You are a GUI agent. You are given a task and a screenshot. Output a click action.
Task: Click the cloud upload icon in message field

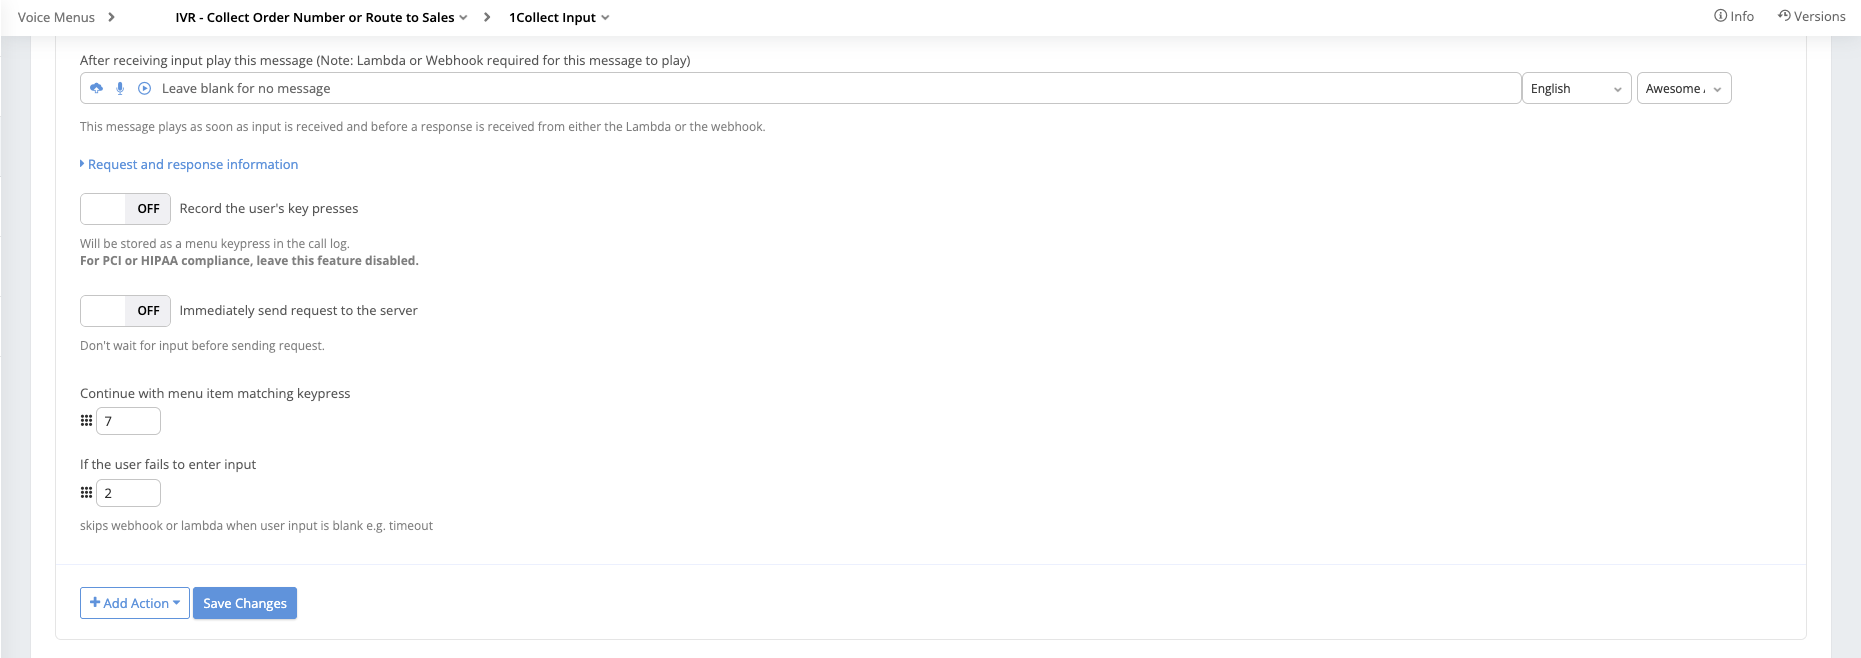[96, 88]
